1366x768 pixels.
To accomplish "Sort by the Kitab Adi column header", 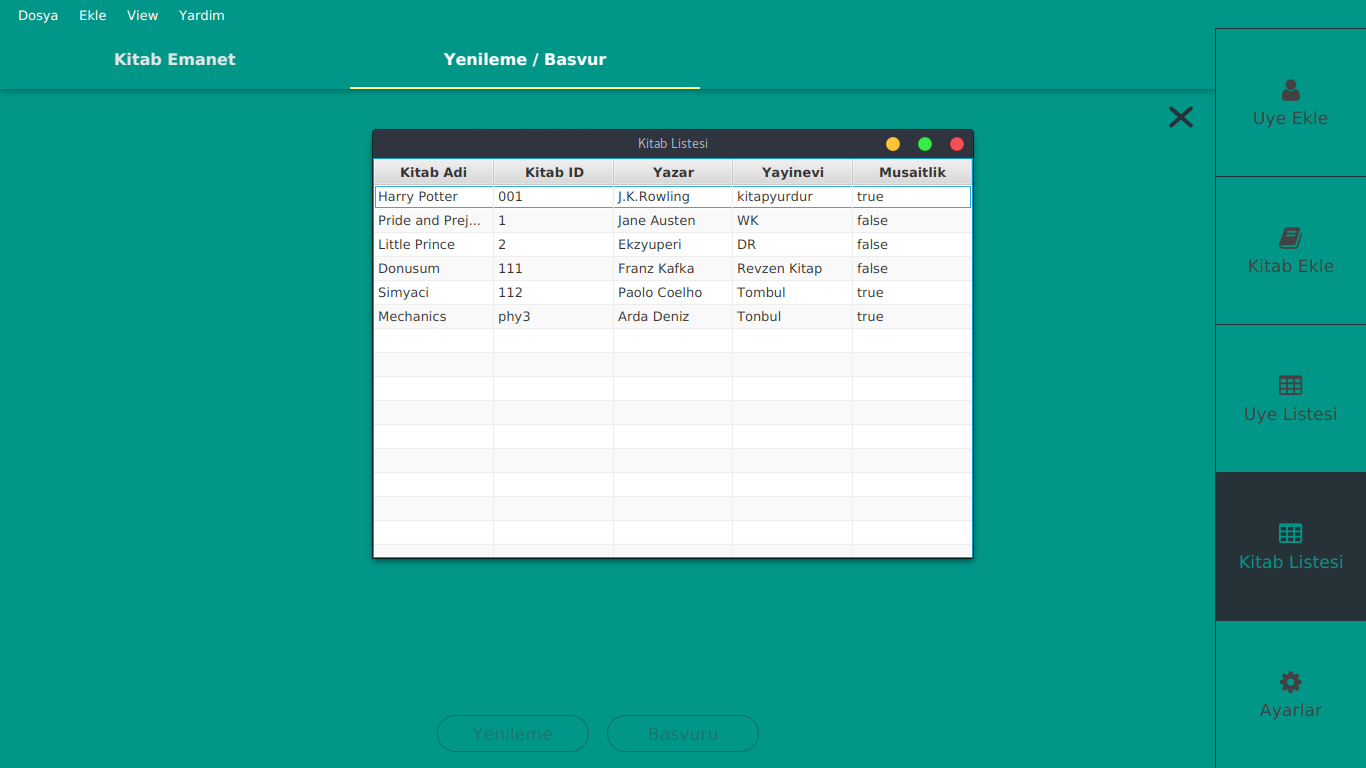I will coord(433,172).
